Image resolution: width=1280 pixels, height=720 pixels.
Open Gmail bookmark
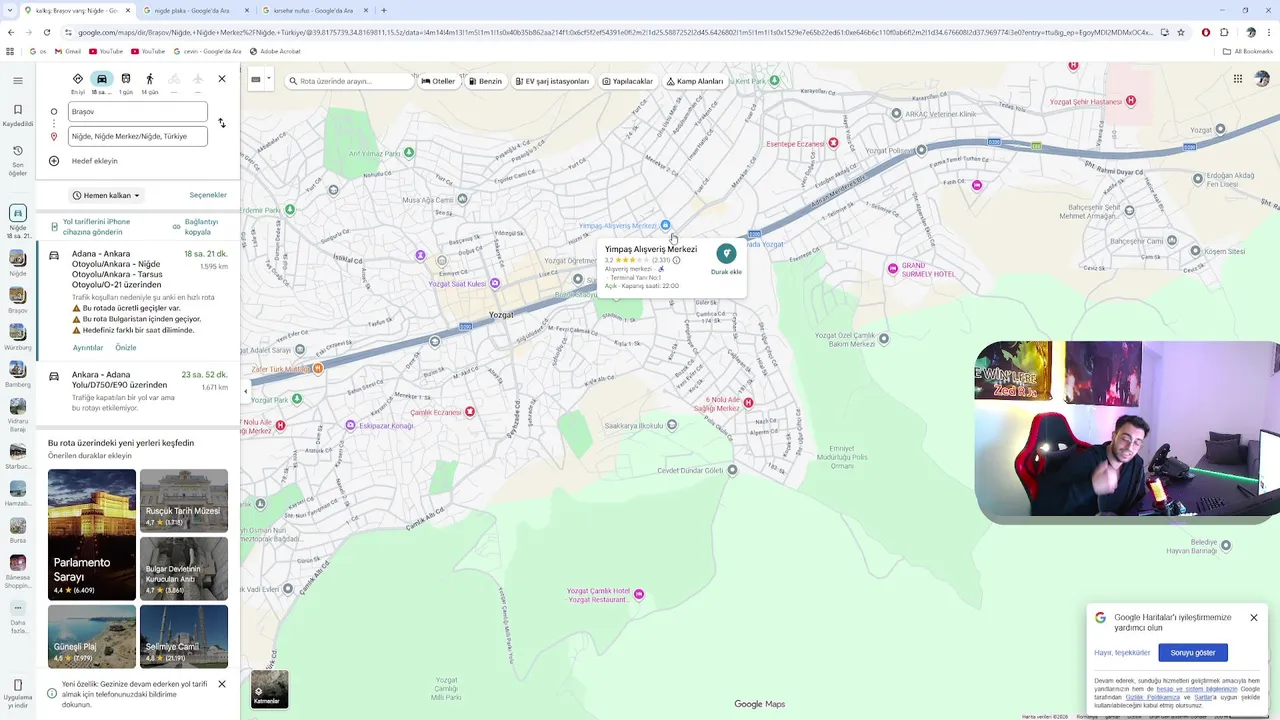coord(68,51)
